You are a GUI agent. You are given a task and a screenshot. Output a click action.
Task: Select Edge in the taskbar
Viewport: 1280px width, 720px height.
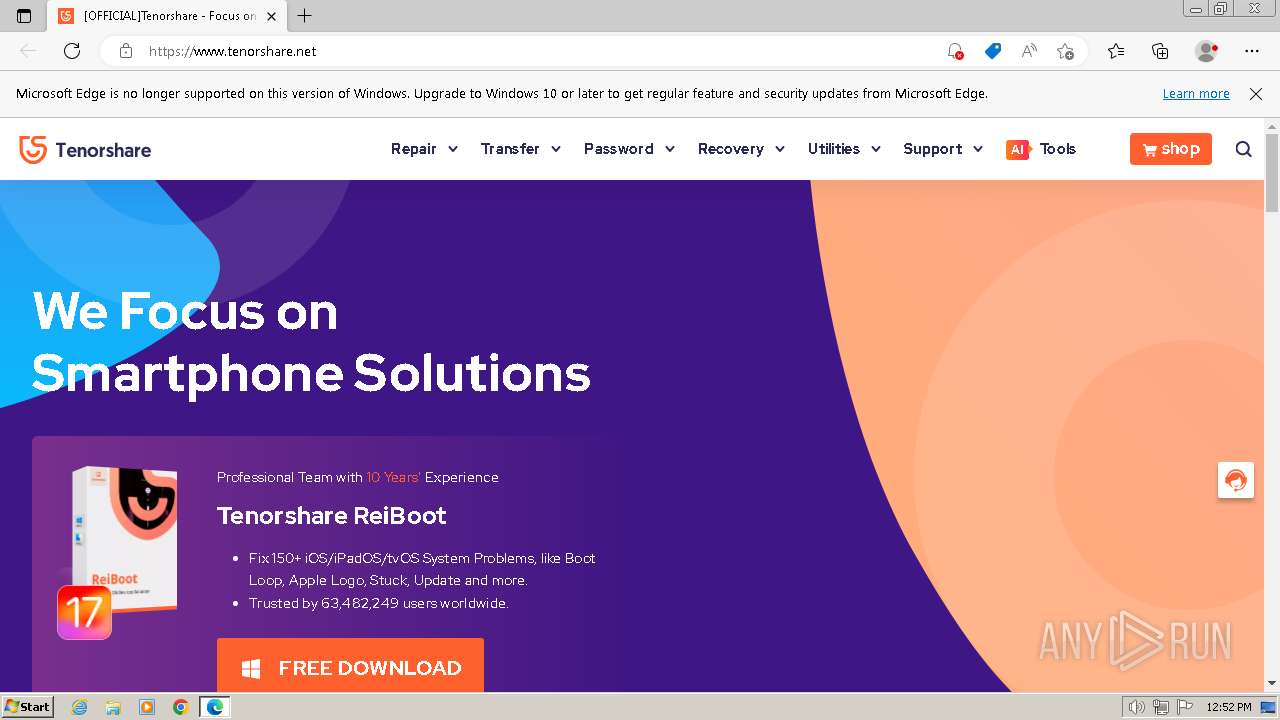point(215,707)
